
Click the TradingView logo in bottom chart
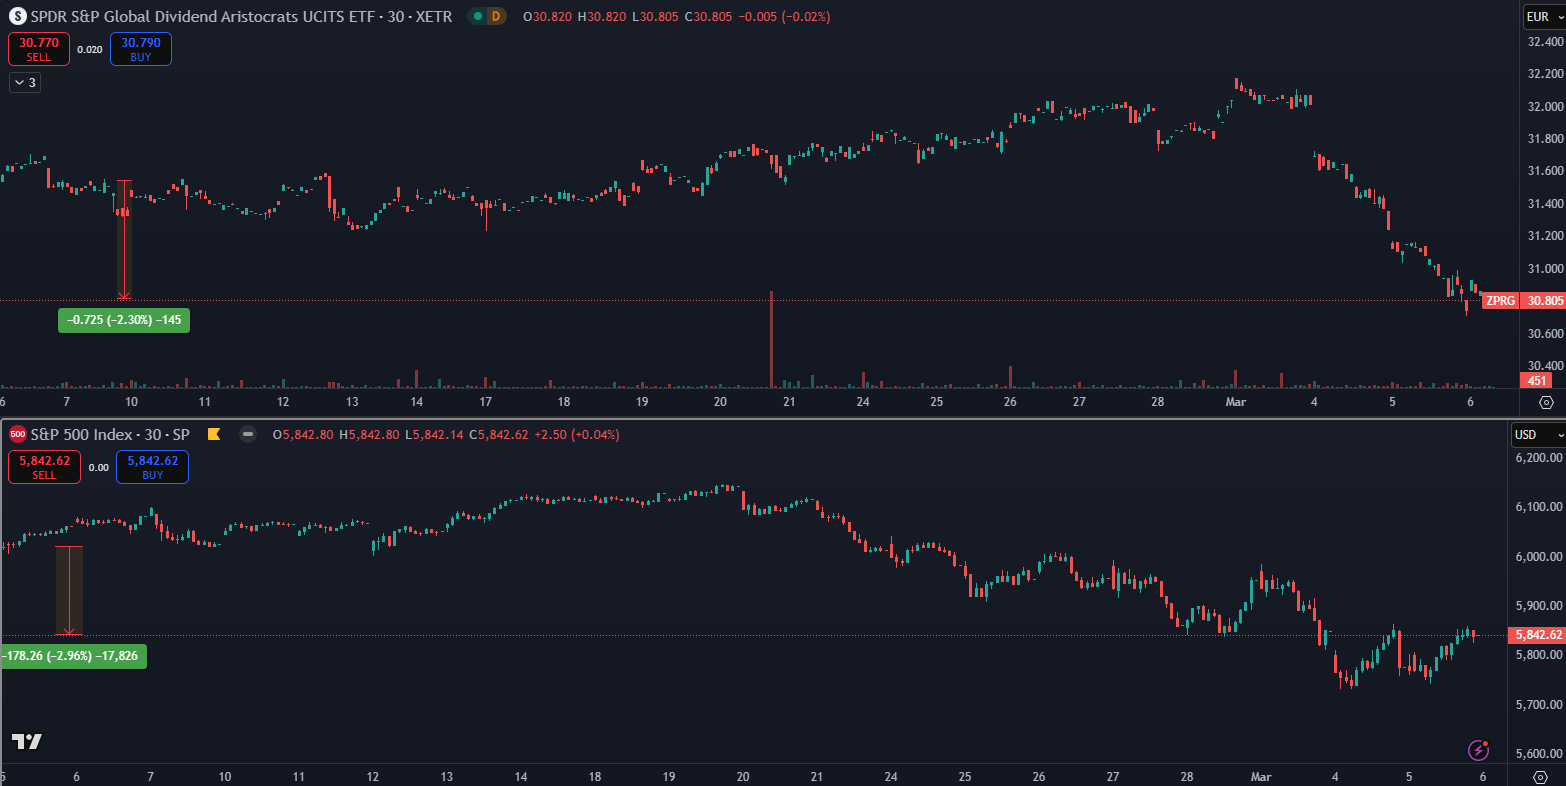27,741
